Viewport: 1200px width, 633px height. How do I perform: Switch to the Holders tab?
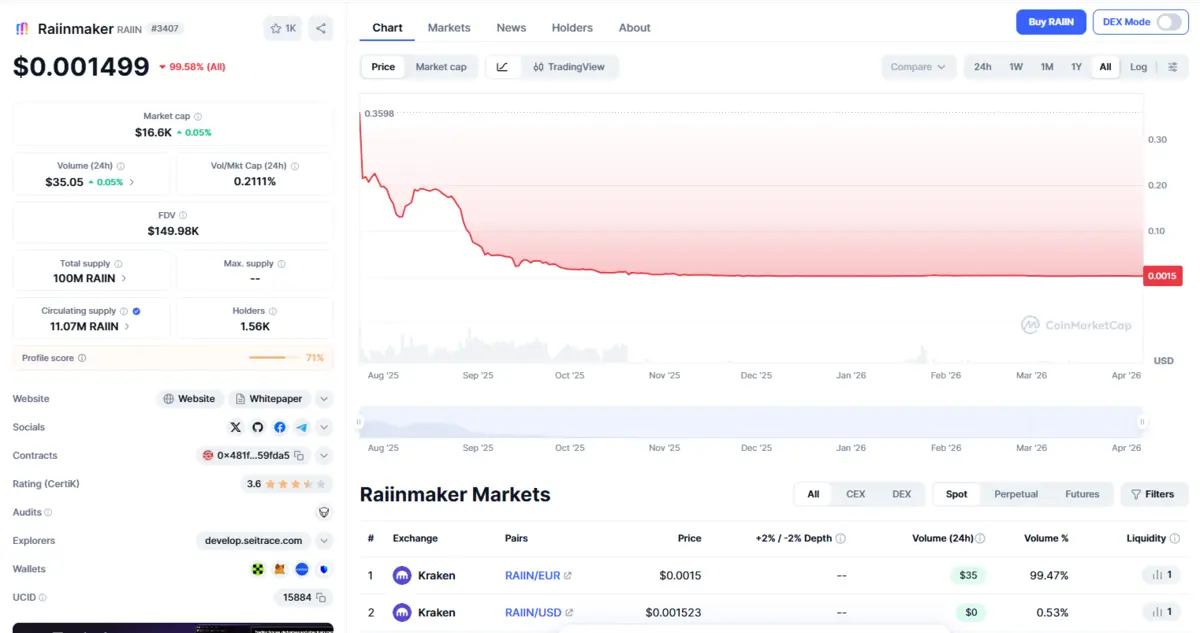coord(572,28)
